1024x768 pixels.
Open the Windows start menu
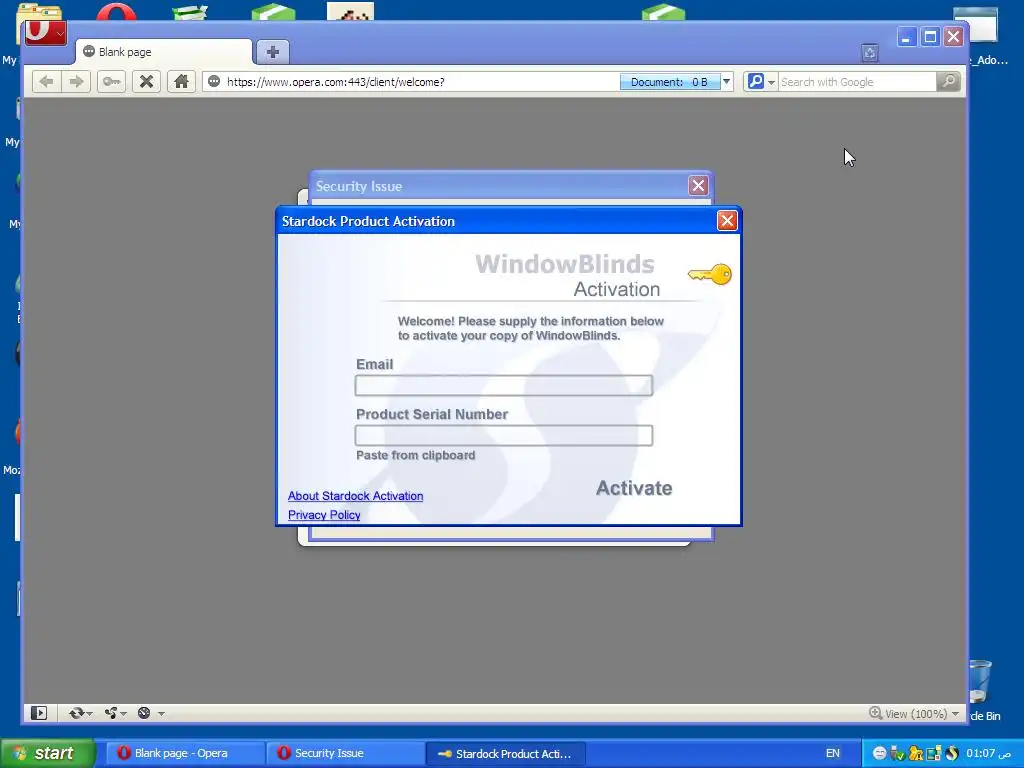[x=47, y=753]
